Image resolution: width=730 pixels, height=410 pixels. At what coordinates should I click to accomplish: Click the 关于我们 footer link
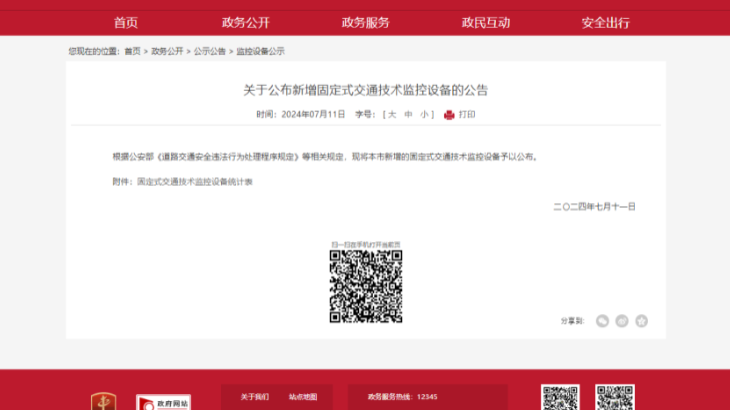click(x=254, y=397)
